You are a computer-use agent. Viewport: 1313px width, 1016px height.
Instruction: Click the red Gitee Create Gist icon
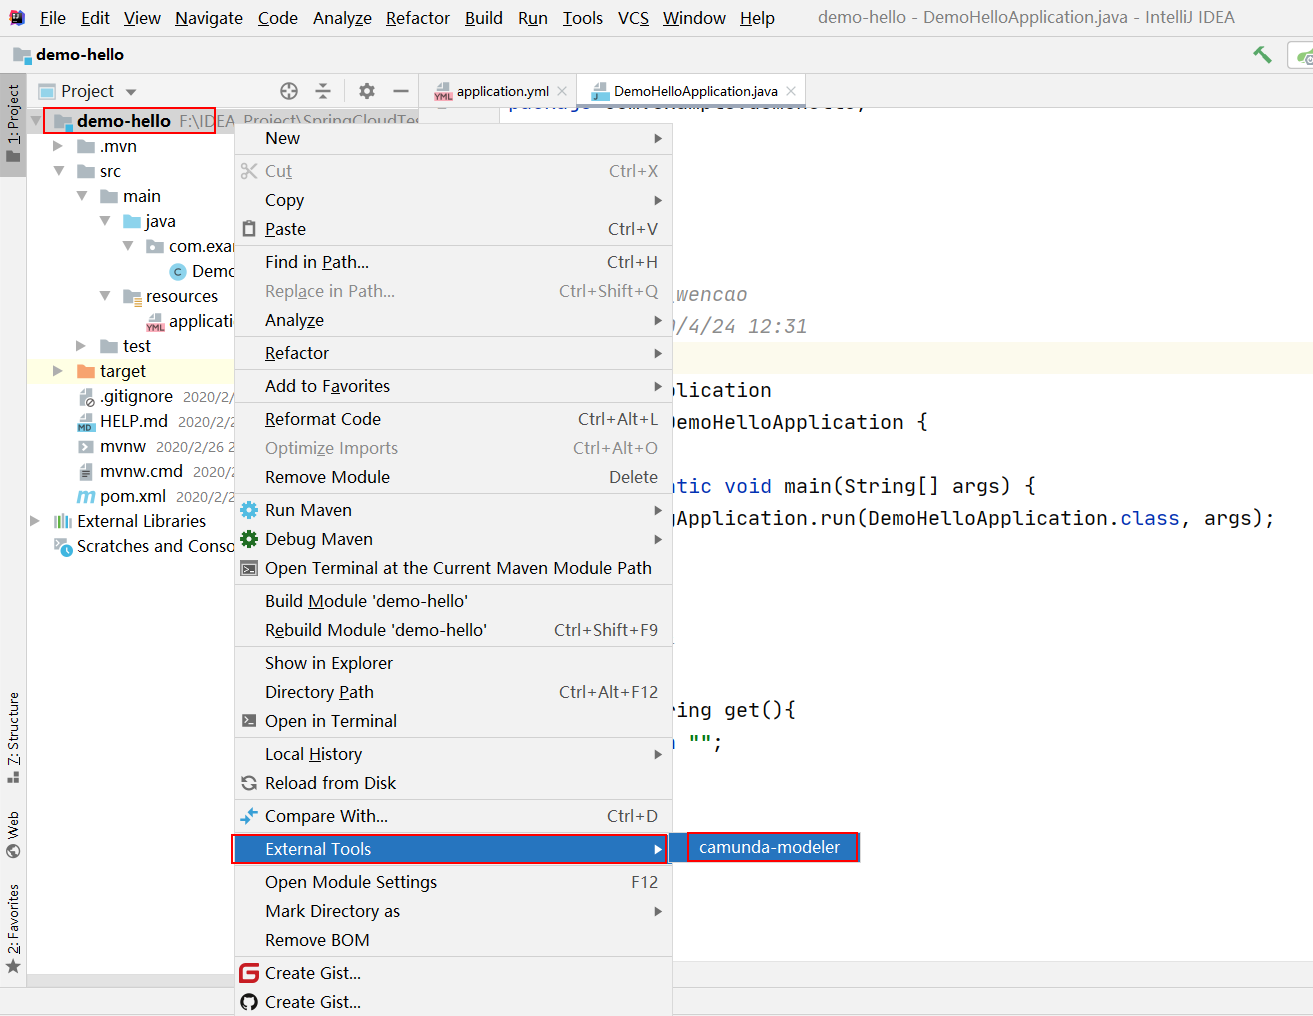(x=249, y=973)
